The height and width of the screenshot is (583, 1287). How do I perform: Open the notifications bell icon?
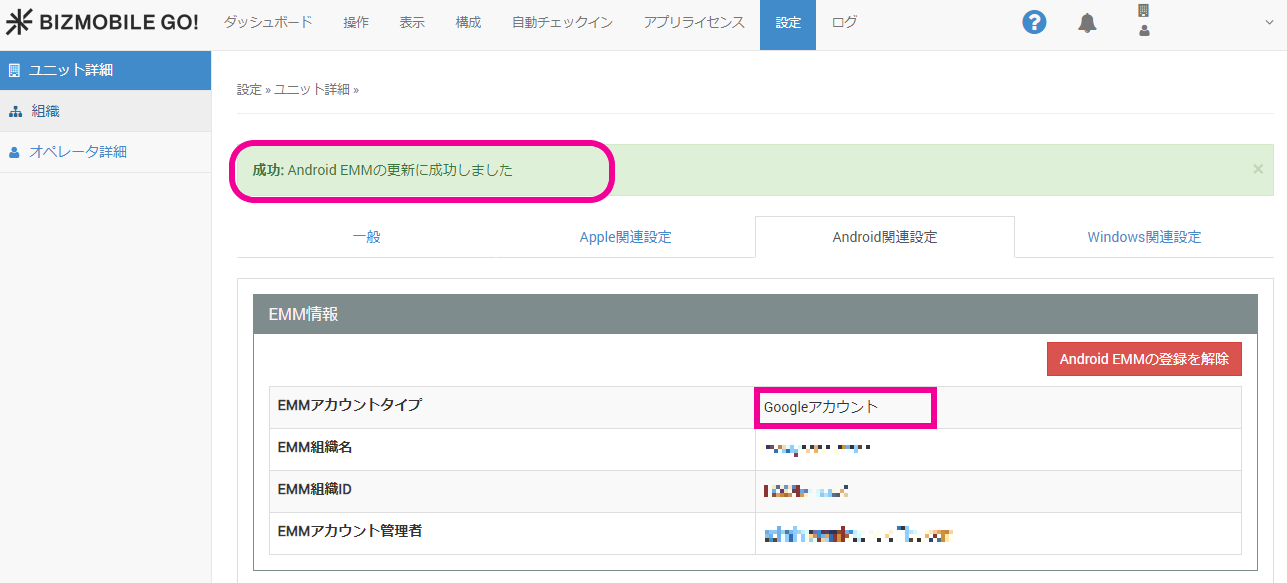(1087, 24)
